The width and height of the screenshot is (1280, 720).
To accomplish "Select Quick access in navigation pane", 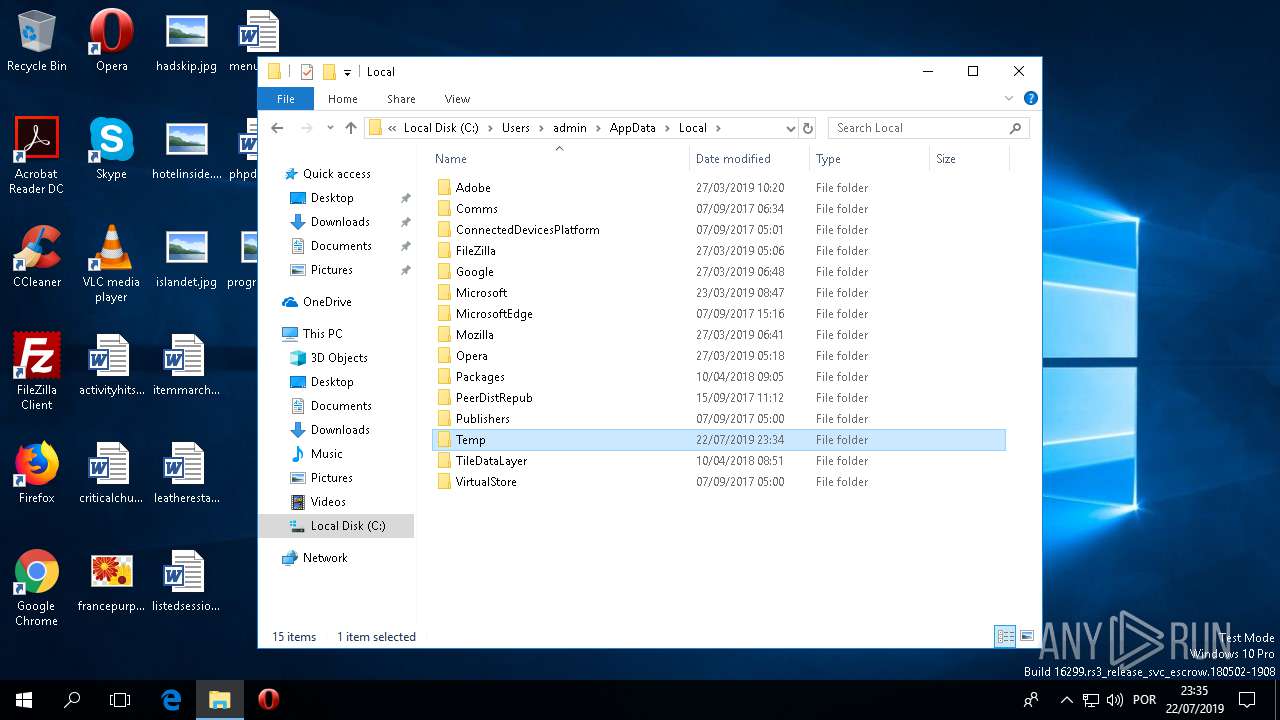I will pyautogui.click(x=336, y=174).
